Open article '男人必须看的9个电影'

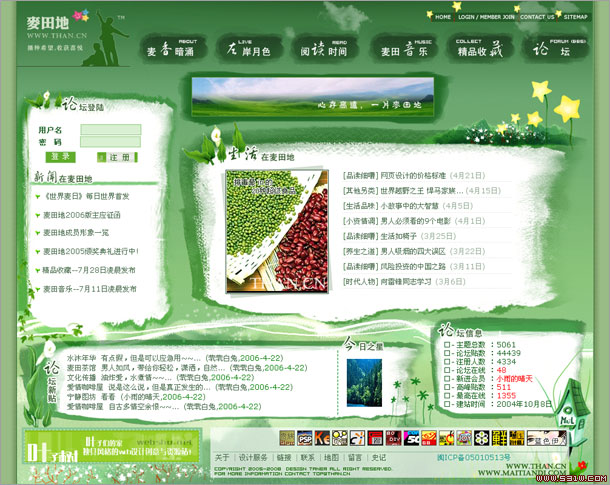pos(415,221)
